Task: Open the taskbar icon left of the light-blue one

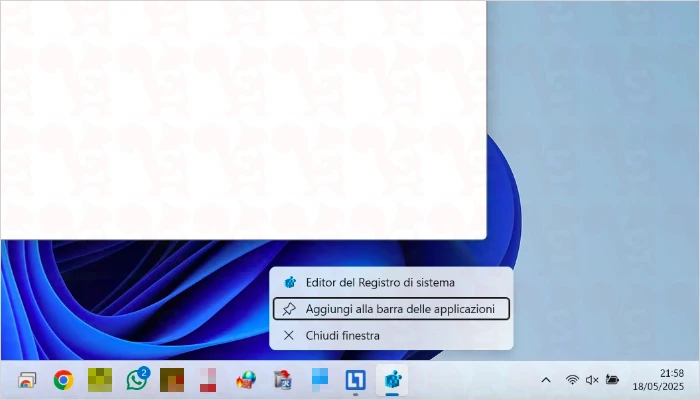Action: [282, 380]
